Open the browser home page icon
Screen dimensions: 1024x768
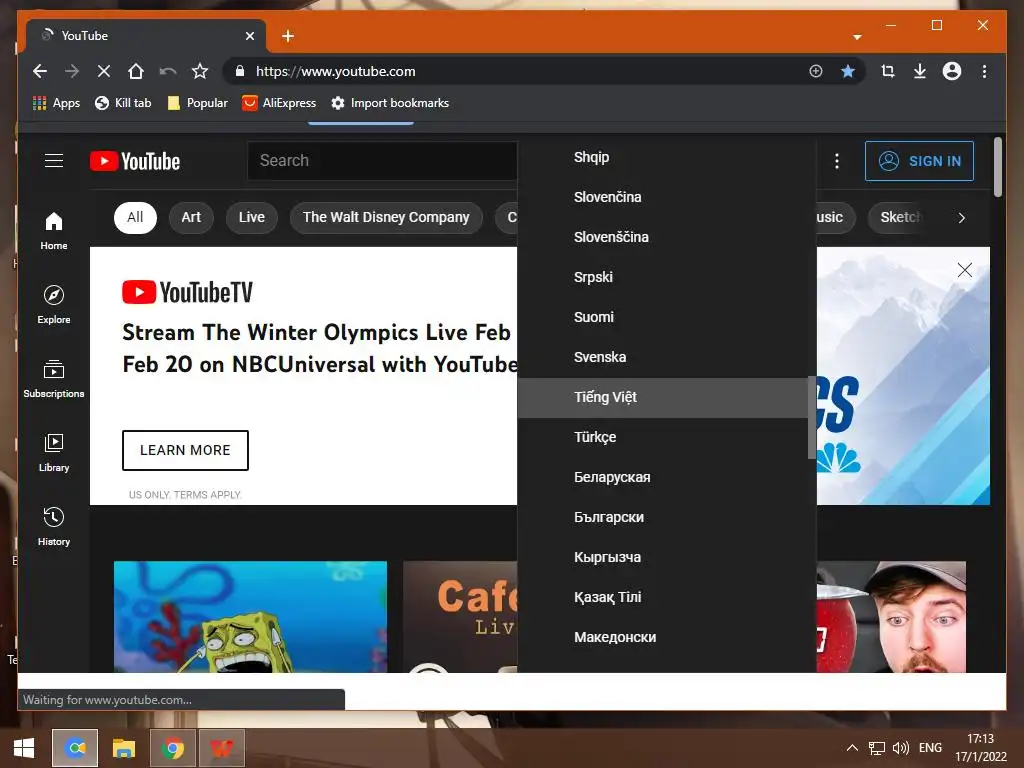click(136, 71)
